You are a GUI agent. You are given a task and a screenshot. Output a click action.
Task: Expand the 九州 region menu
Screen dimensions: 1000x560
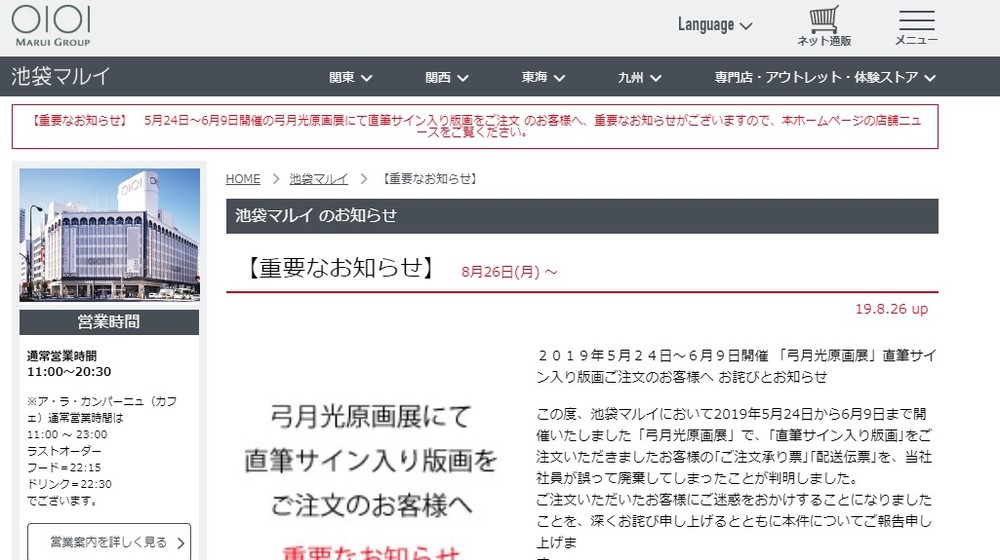click(639, 77)
